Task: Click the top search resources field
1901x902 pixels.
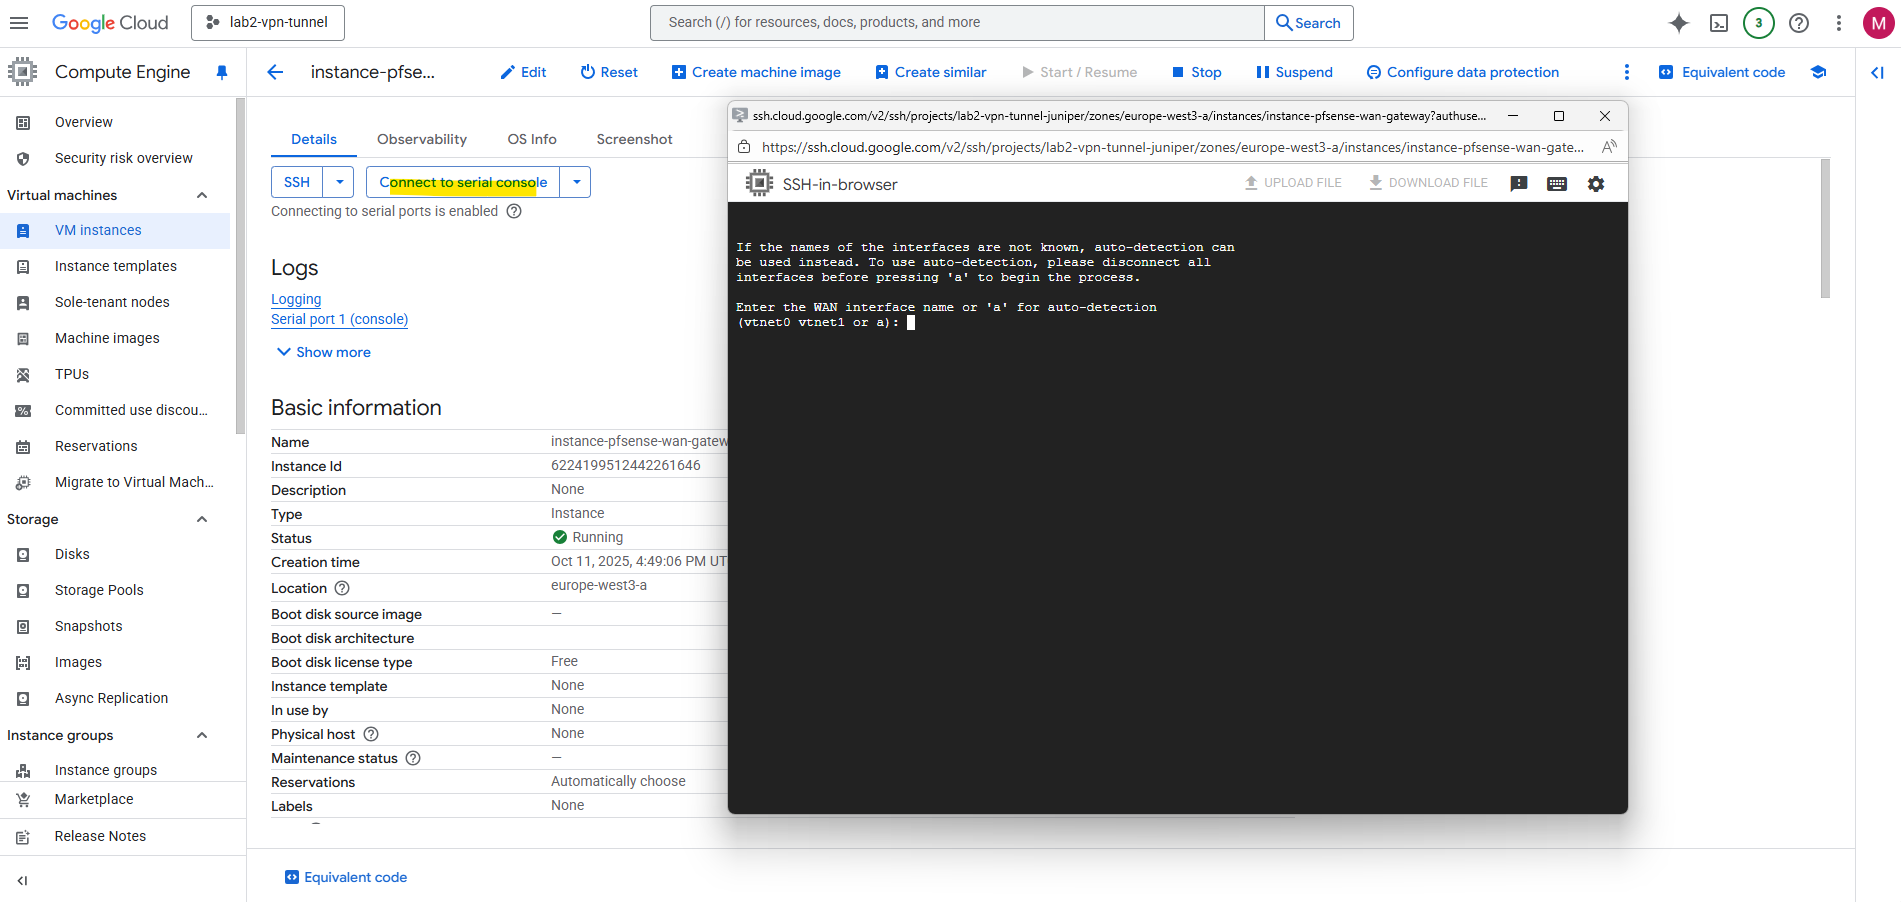Action: tap(956, 23)
